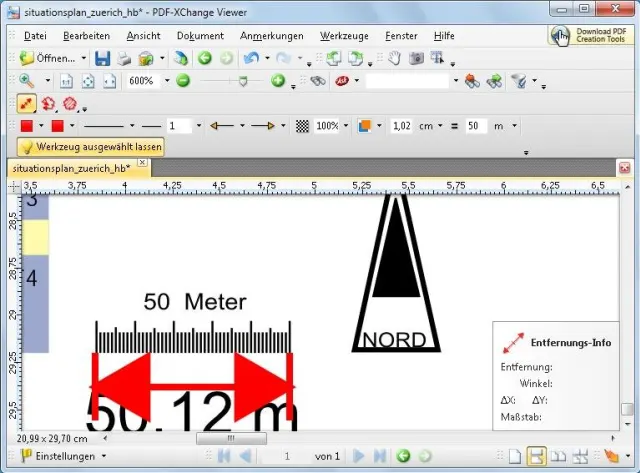Switch to continuous page layout

(x=536, y=456)
